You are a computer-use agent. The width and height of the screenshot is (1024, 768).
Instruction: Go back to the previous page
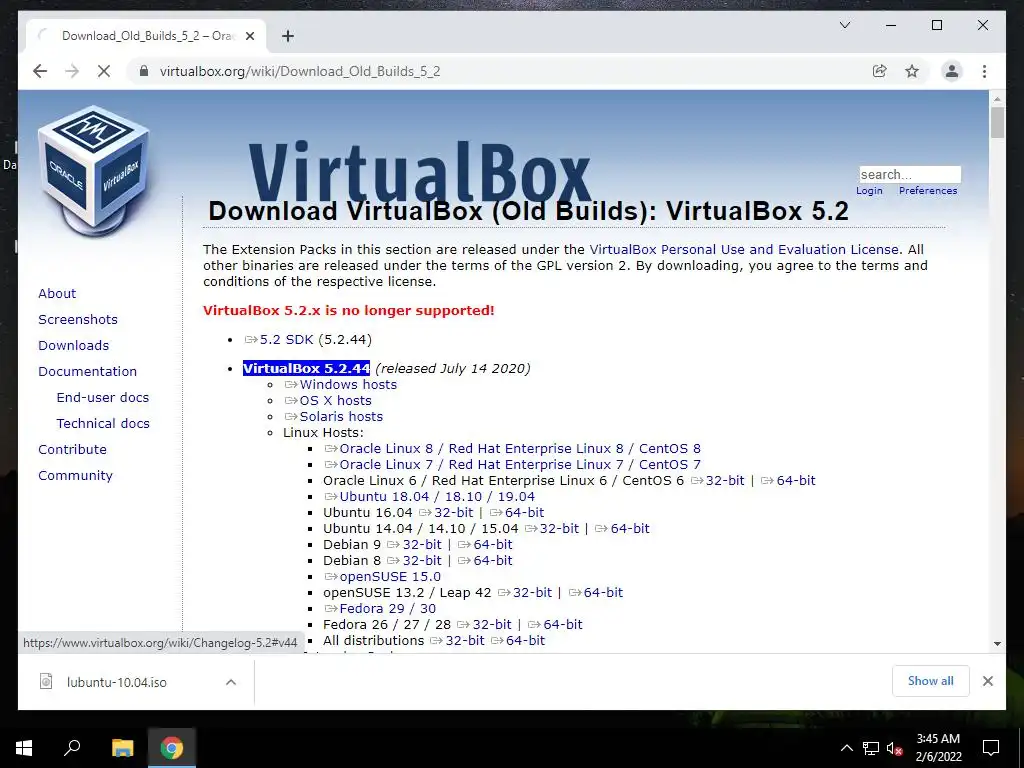tap(40, 71)
